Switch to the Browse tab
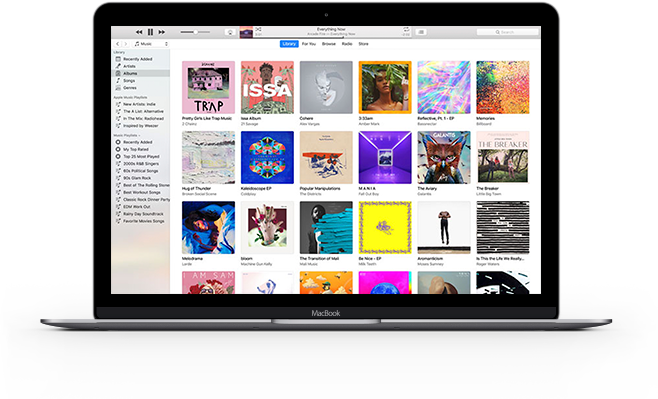 click(329, 44)
